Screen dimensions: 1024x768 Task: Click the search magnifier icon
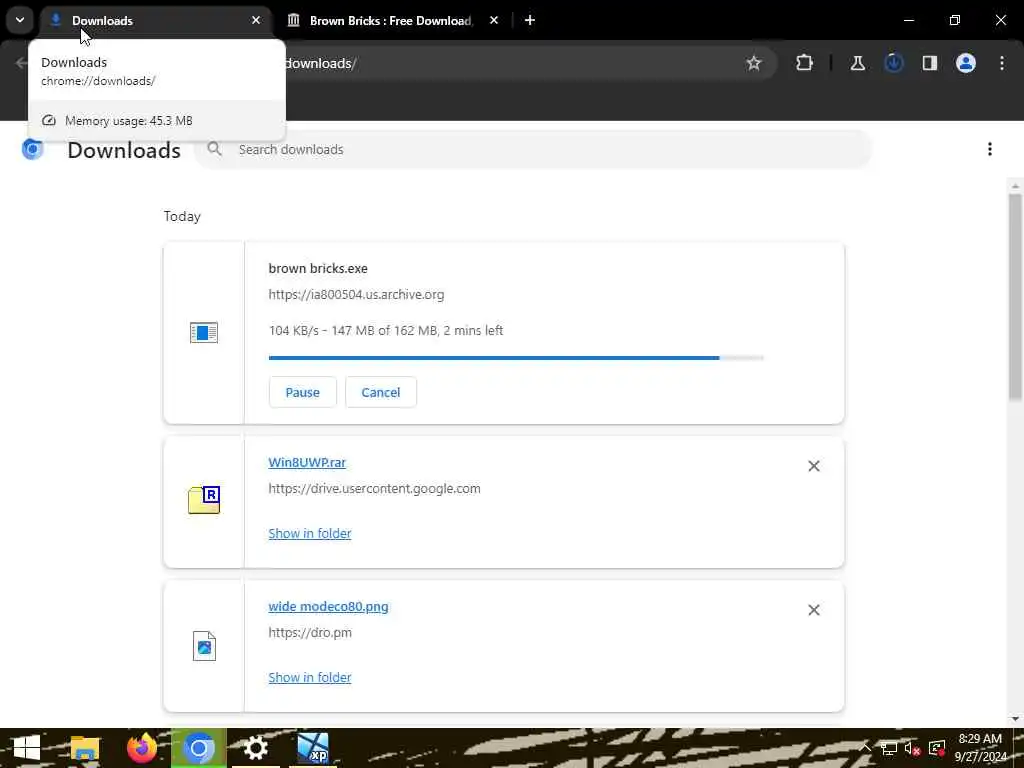point(214,149)
